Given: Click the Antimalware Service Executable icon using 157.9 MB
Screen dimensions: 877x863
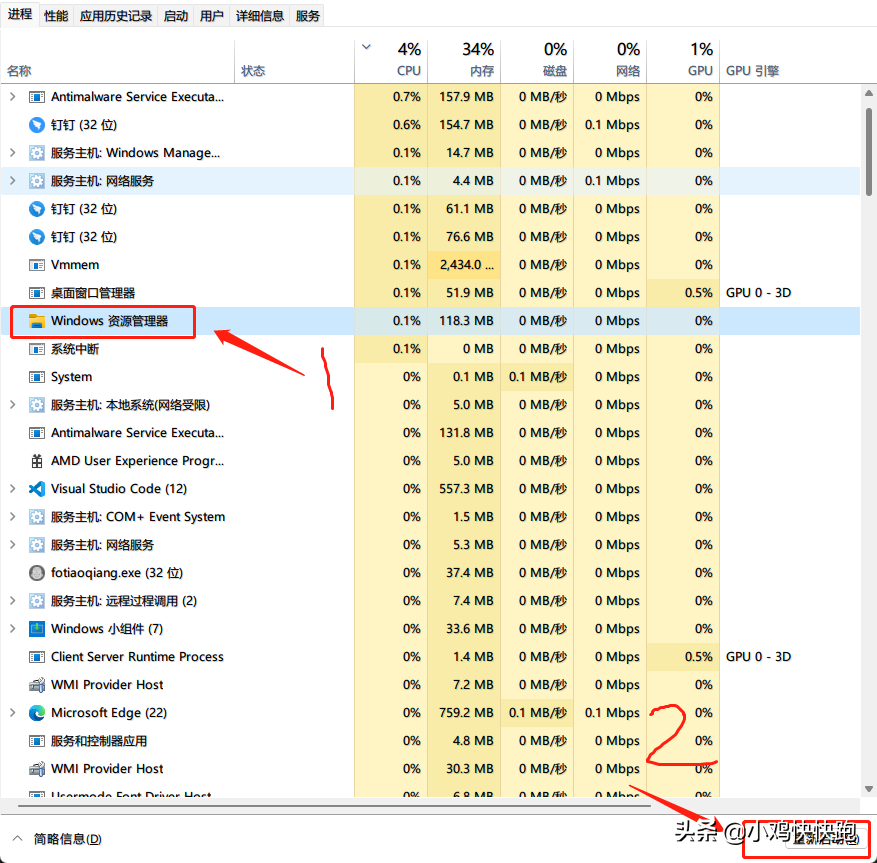Looking at the screenshot, I should 36,97.
